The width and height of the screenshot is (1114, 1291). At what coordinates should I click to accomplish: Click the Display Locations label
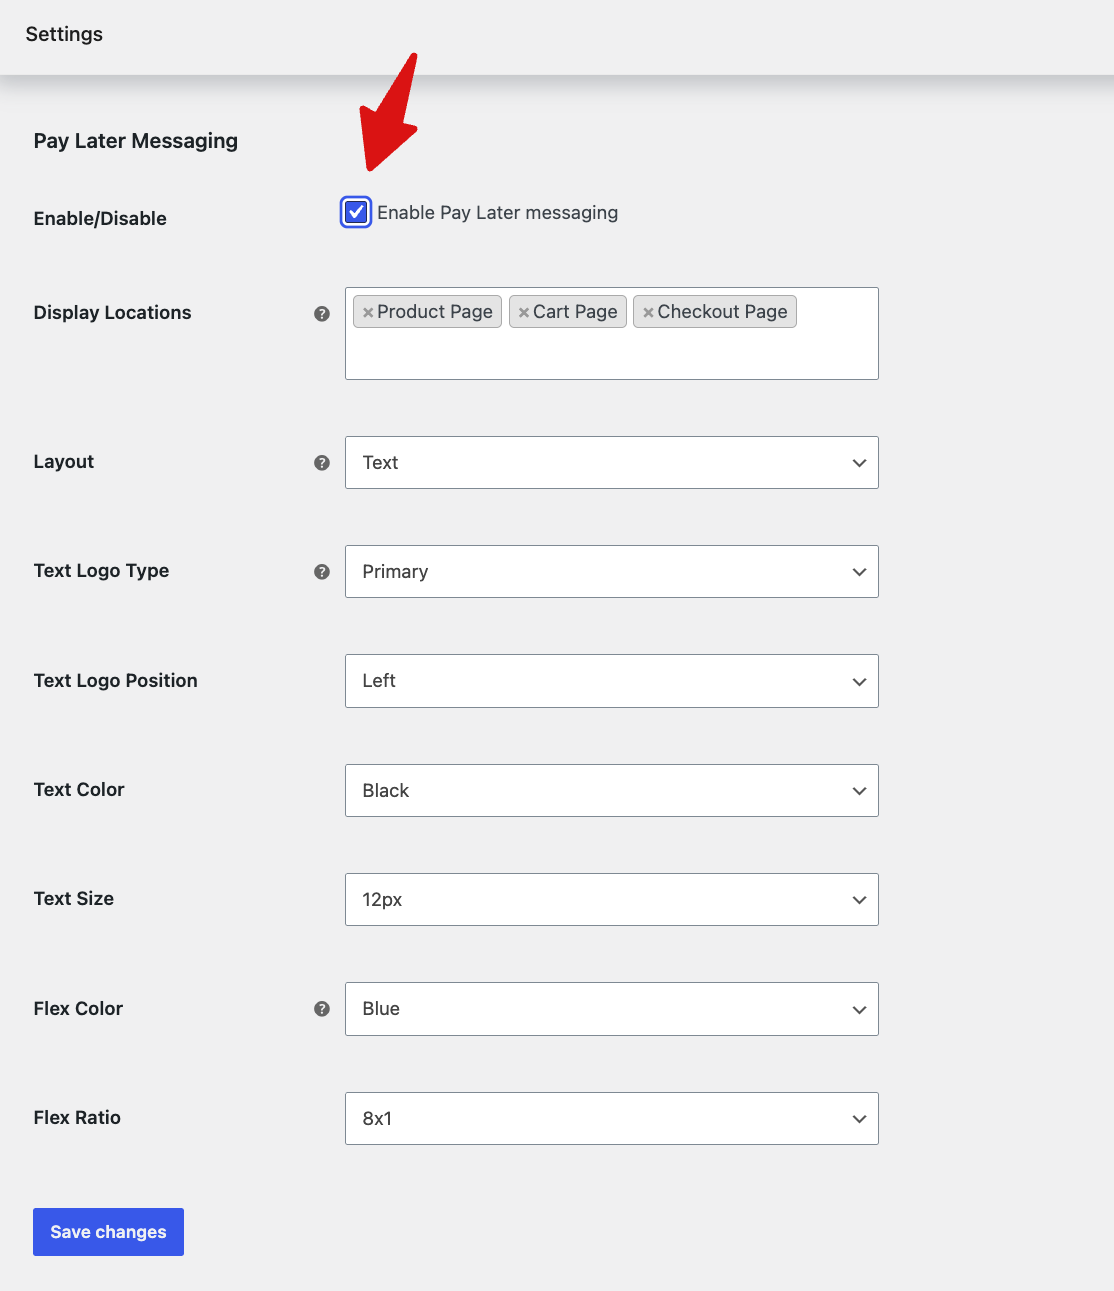click(x=112, y=312)
